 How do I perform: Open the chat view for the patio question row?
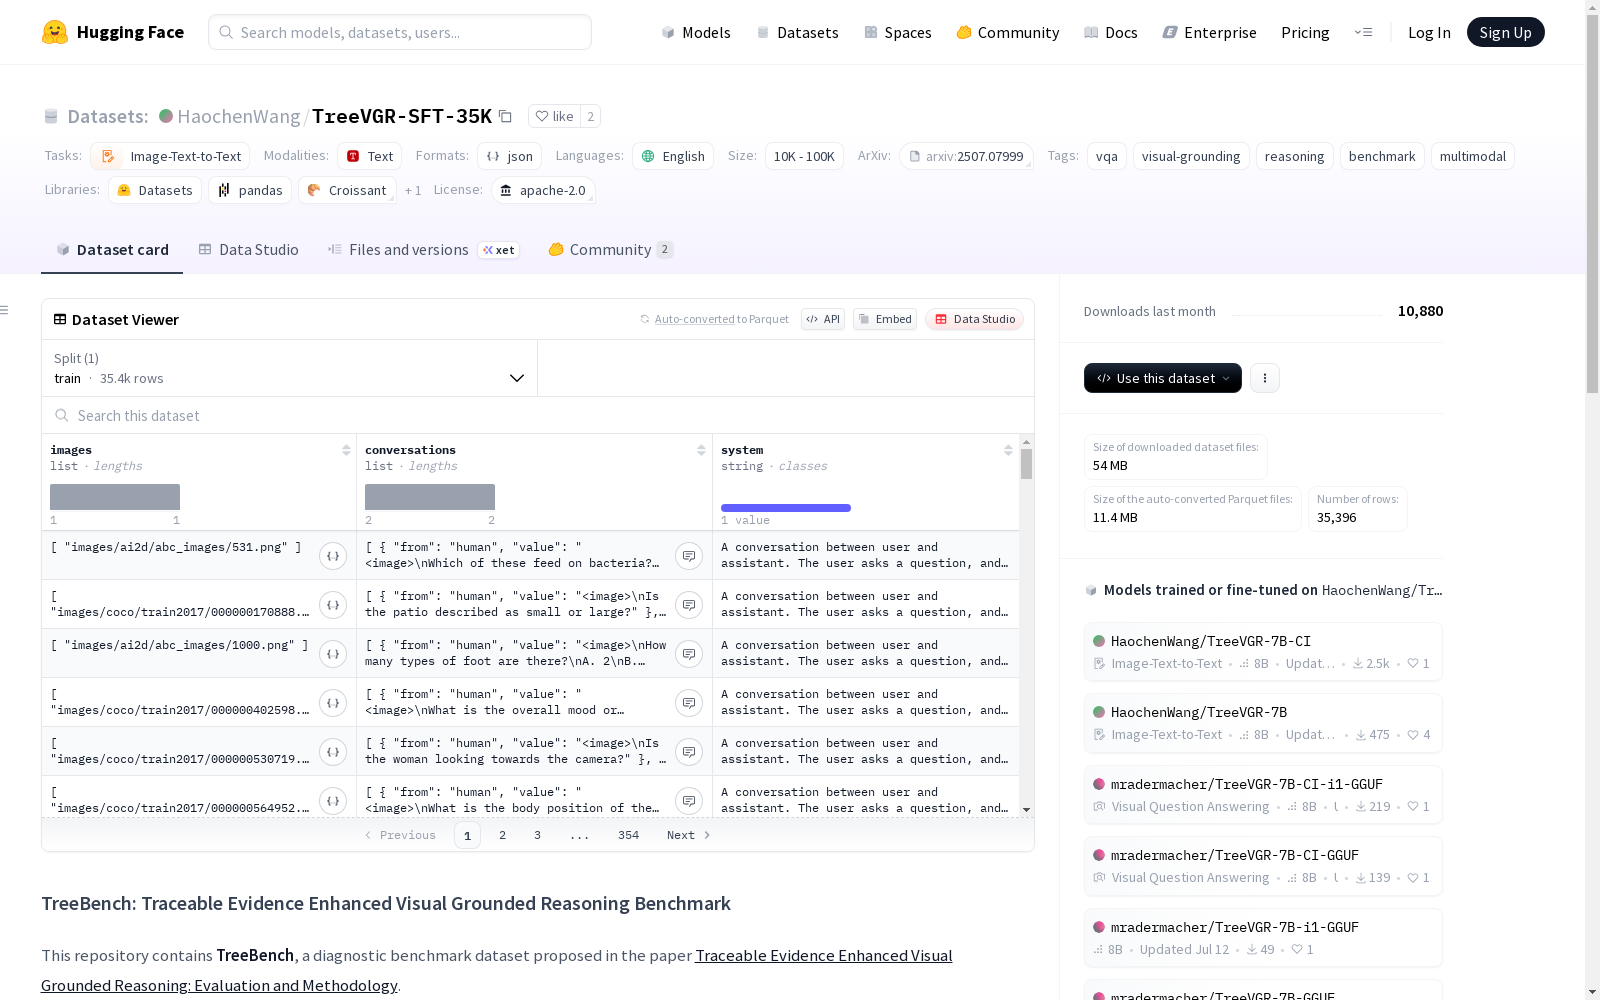click(x=689, y=605)
